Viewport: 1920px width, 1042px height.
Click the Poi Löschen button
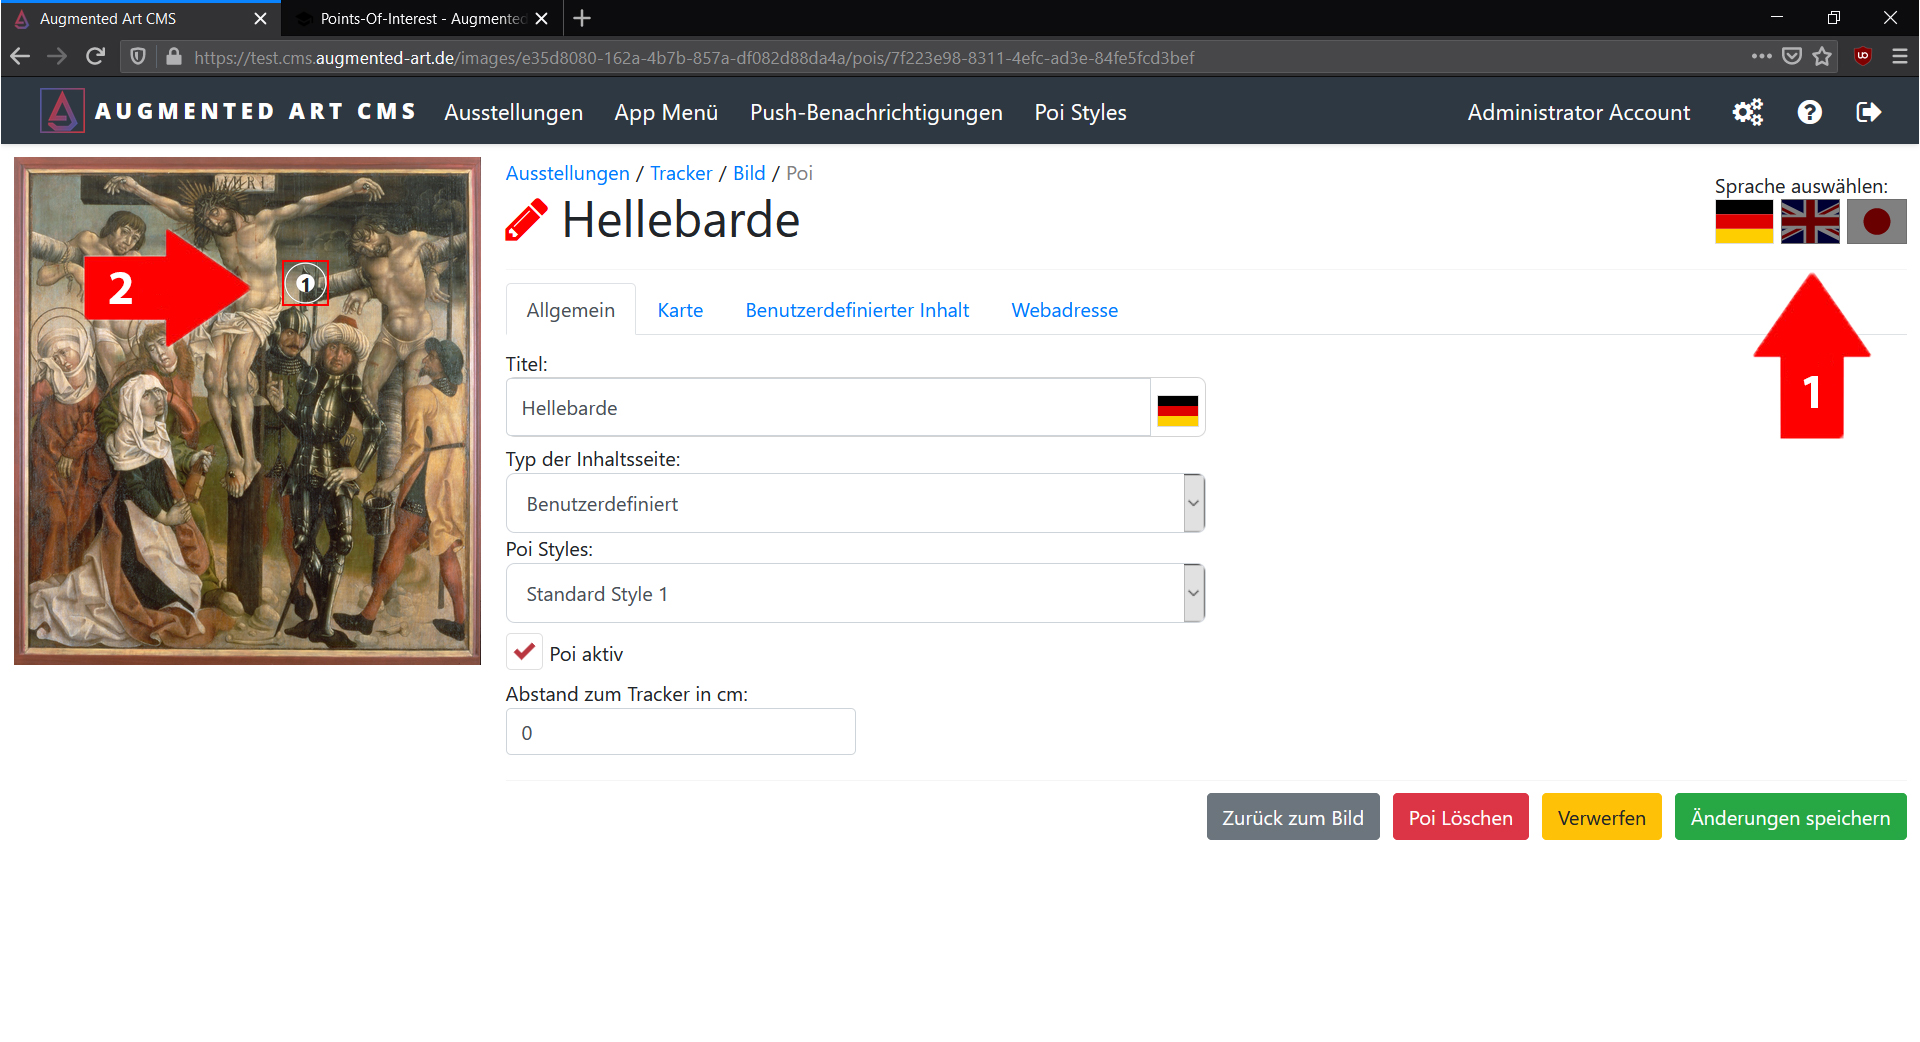pyautogui.click(x=1460, y=817)
